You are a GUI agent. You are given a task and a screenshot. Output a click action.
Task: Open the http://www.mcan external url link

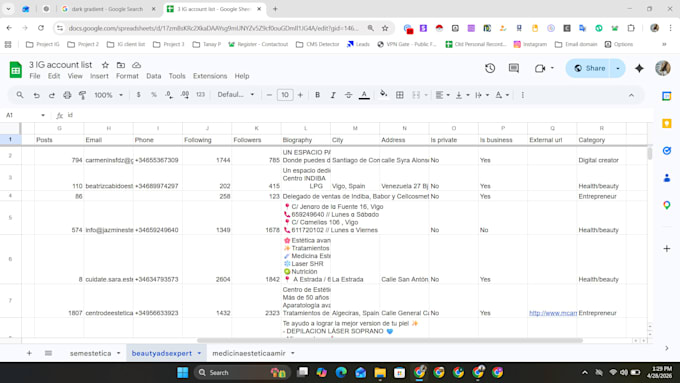click(552, 313)
